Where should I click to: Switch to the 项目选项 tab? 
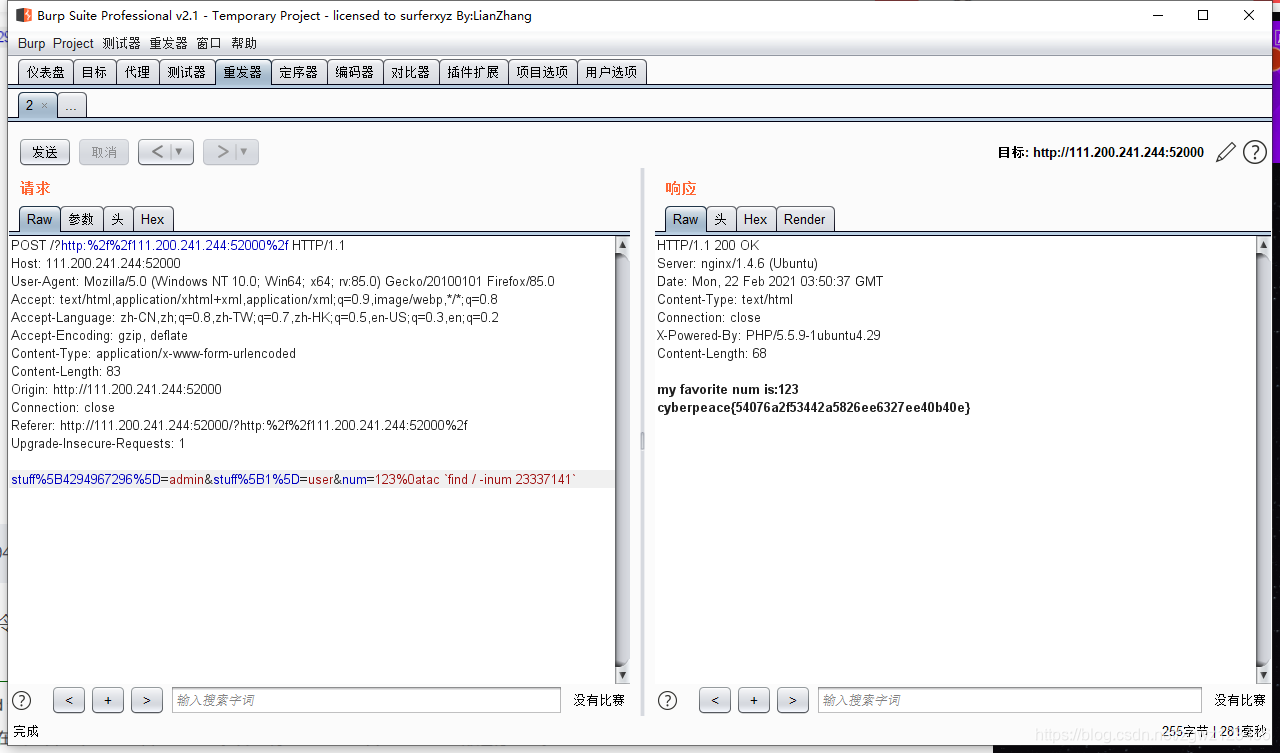pyautogui.click(x=542, y=72)
